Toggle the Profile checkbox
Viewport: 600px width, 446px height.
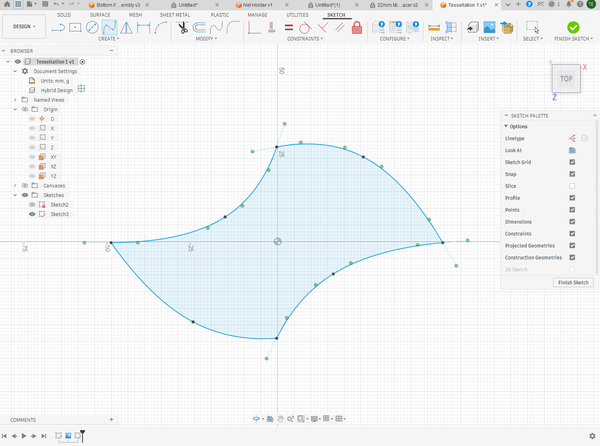(572, 198)
